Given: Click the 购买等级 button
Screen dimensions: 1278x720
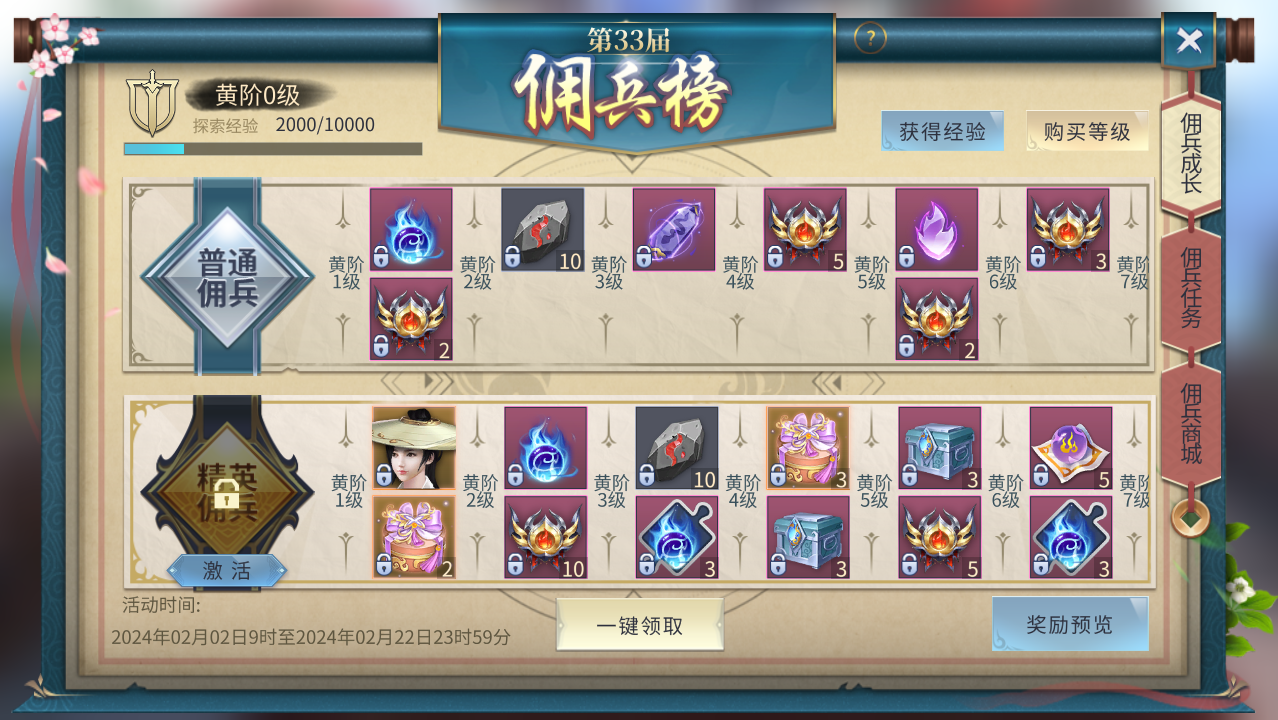Looking at the screenshot, I should [x=1087, y=131].
